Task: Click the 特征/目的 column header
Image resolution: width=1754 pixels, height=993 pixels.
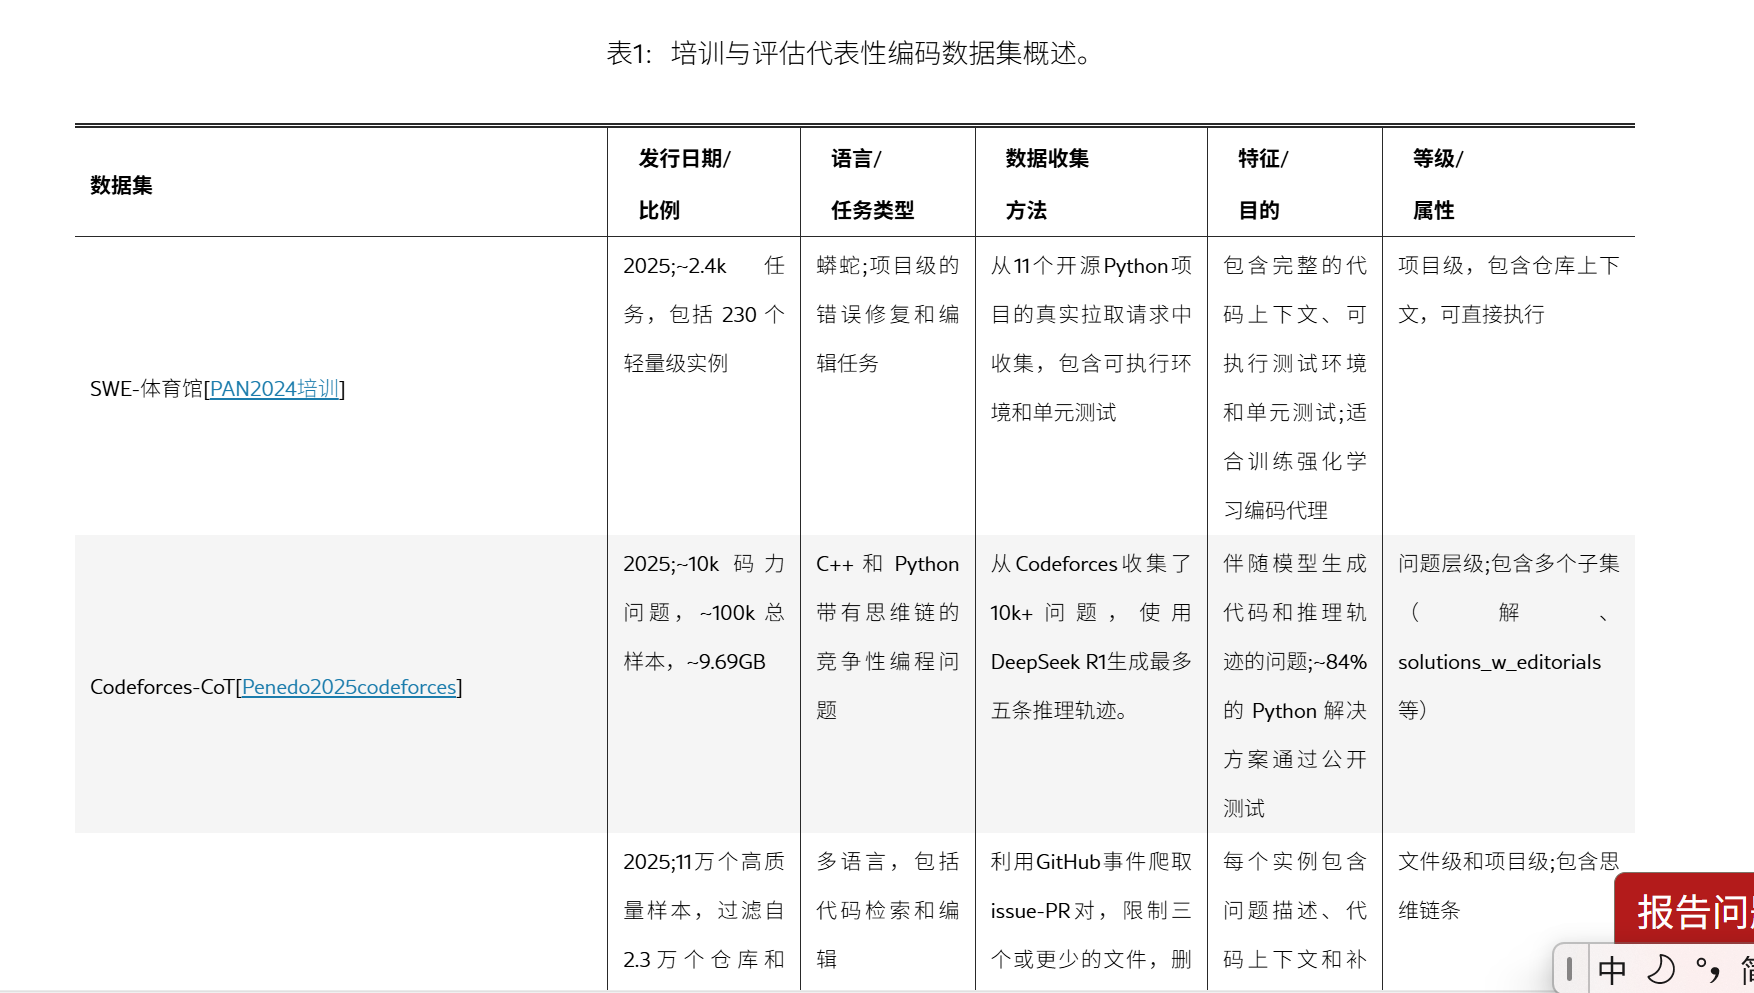Action: 1263,183
